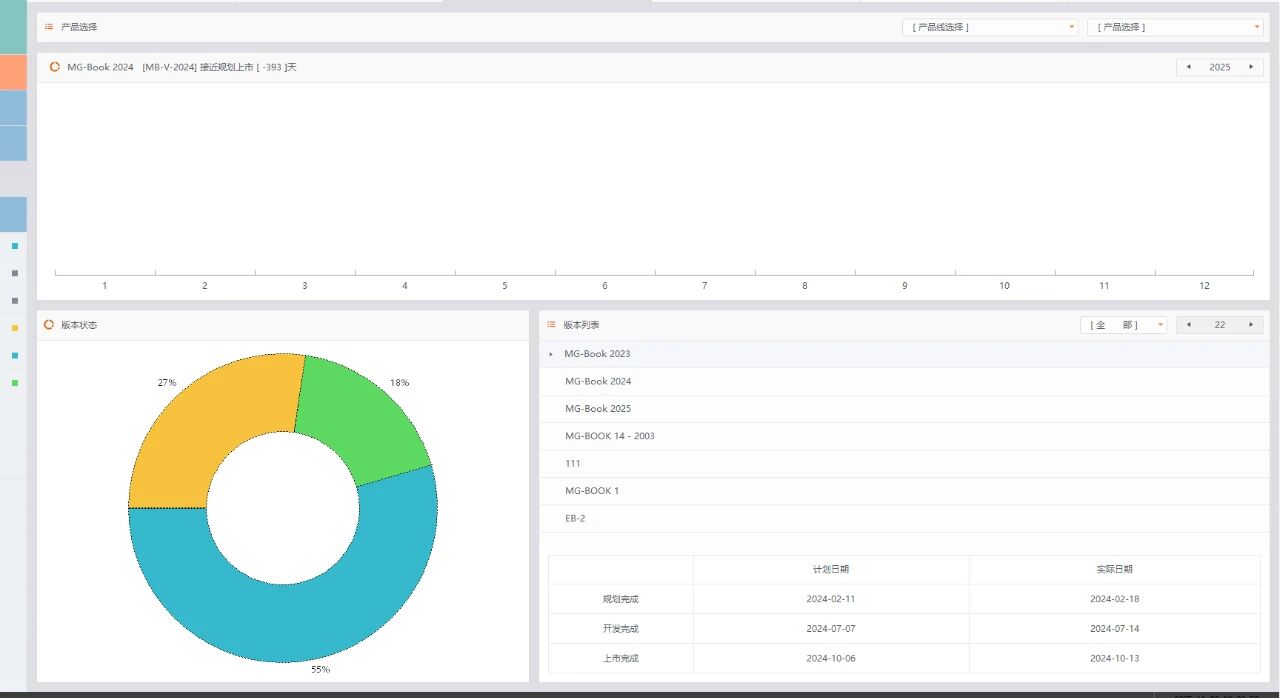The image size is (1280, 698).
Task: Open the 产品线选择 dropdown
Action: tap(989, 27)
